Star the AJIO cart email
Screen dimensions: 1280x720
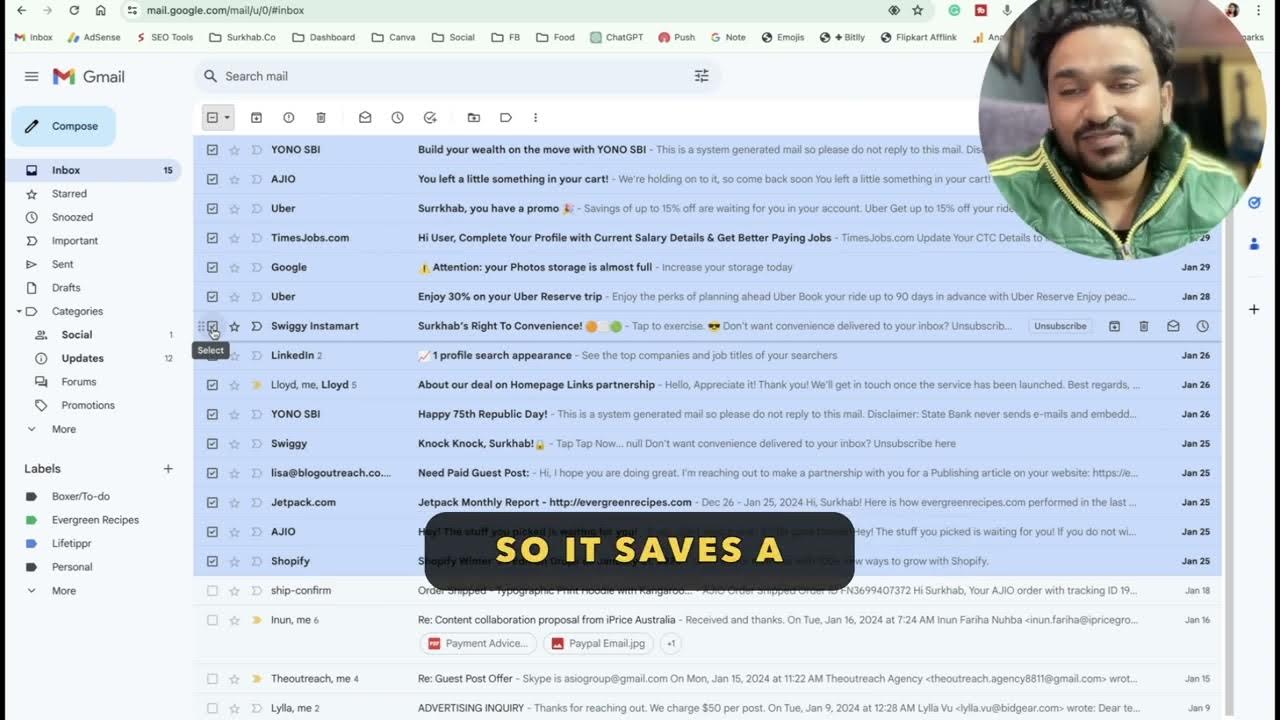pyautogui.click(x=234, y=179)
